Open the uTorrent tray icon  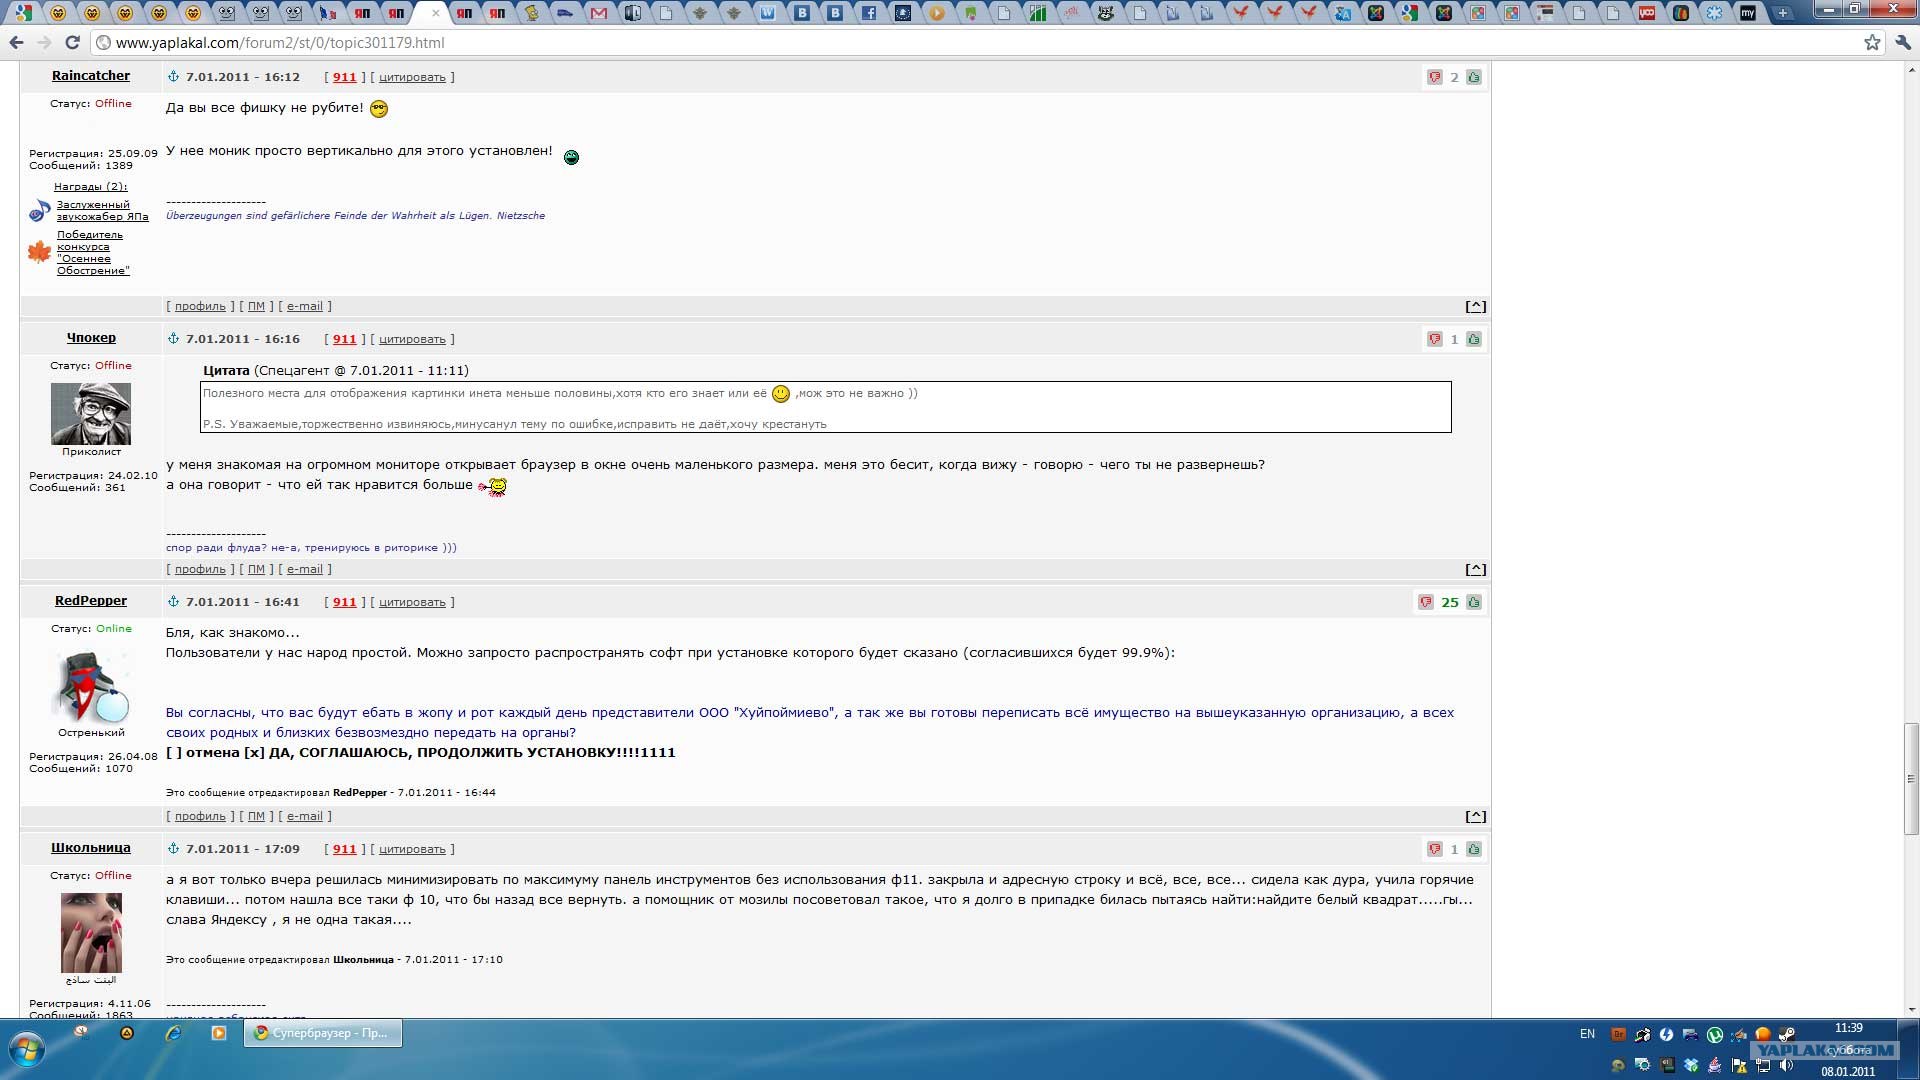tap(1715, 1035)
